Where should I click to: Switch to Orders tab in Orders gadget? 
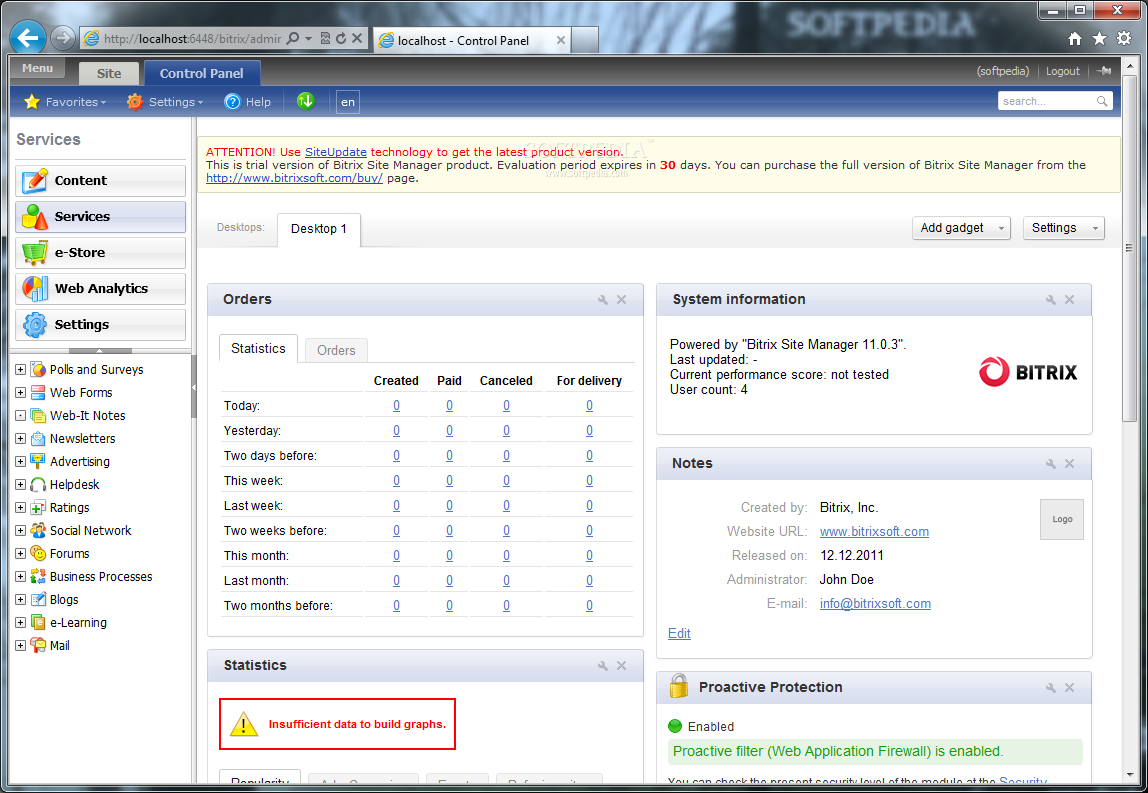336,350
